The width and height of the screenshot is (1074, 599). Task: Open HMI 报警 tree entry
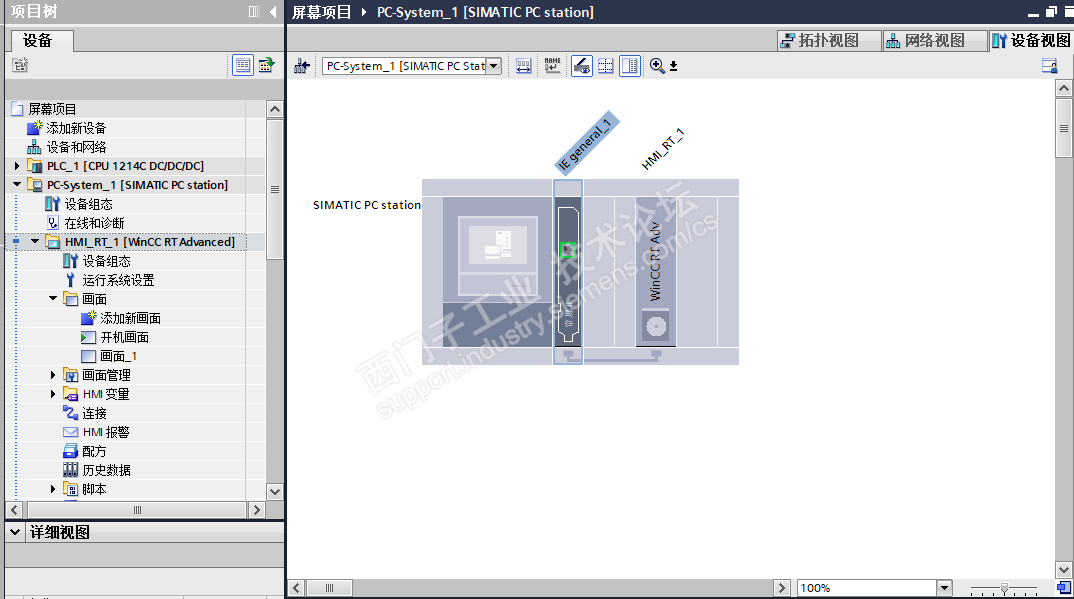click(x=106, y=432)
